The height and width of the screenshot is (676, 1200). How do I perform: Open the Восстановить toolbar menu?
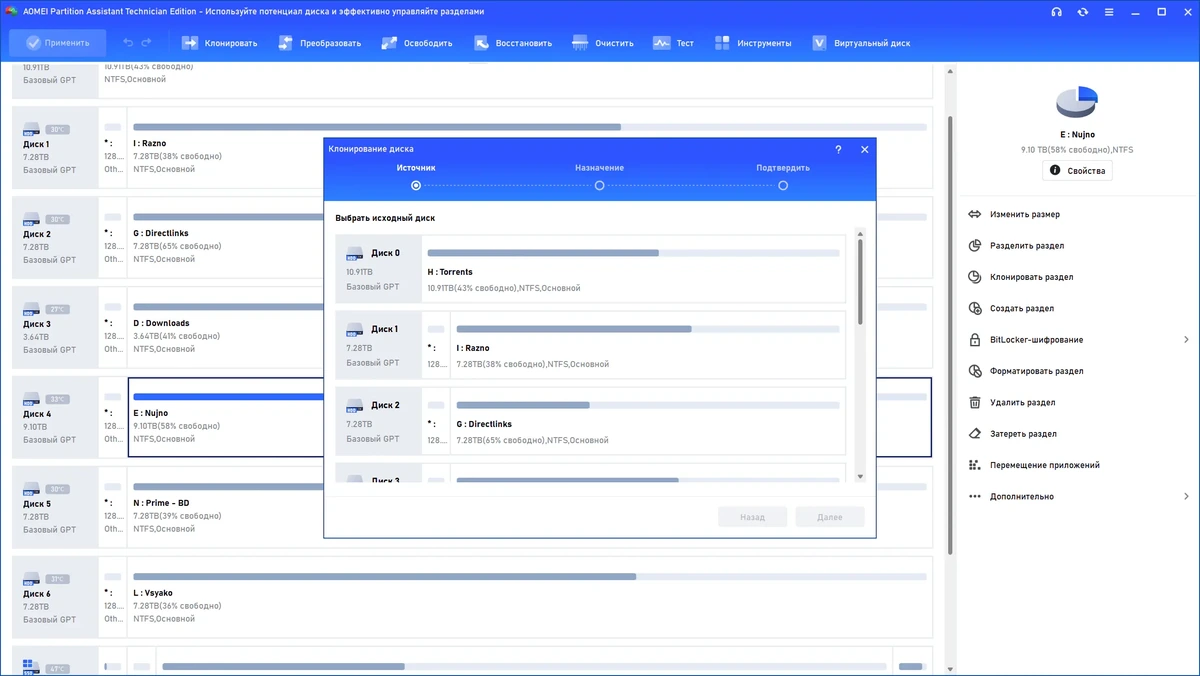[x=513, y=43]
